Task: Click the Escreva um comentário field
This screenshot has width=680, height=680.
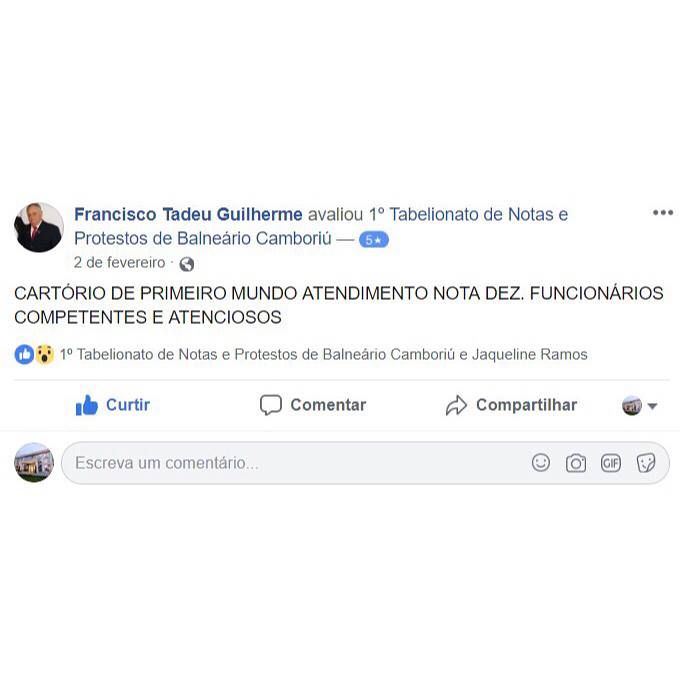Action: pos(365,463)
